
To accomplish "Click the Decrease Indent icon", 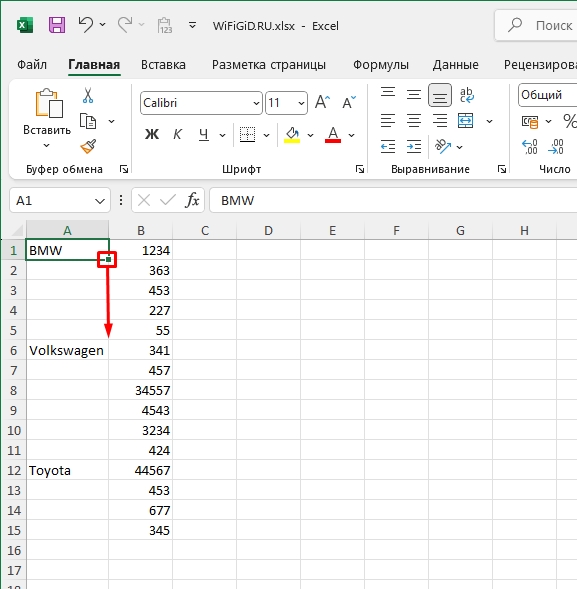I will [x=388, y=146].
